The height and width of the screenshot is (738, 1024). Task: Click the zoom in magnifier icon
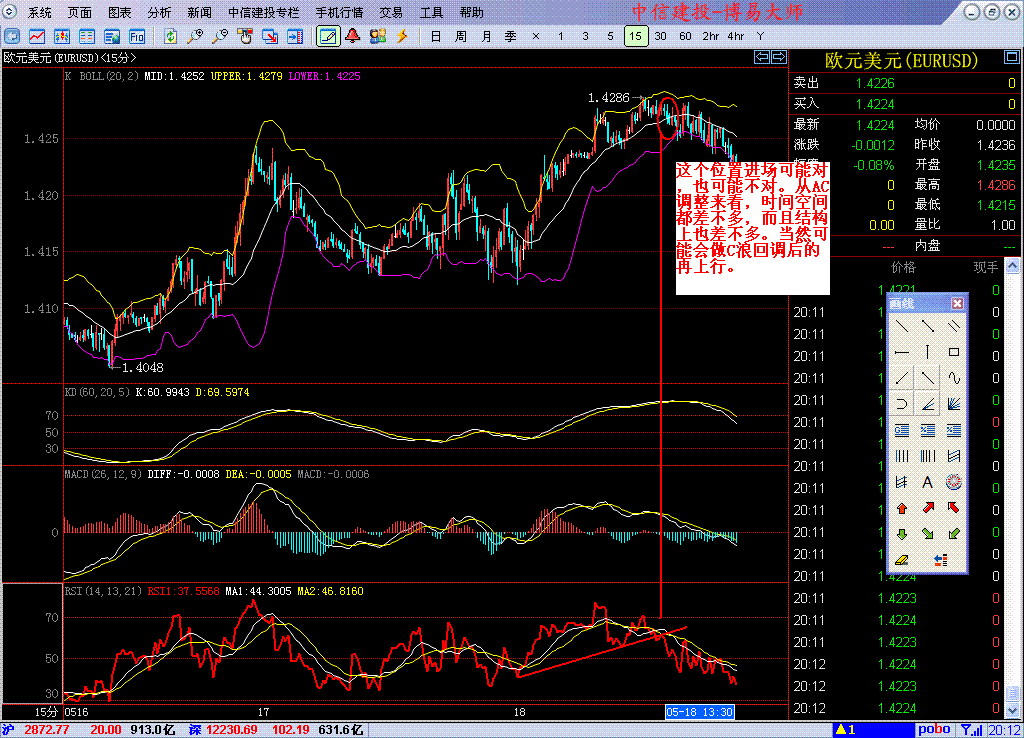195,37
